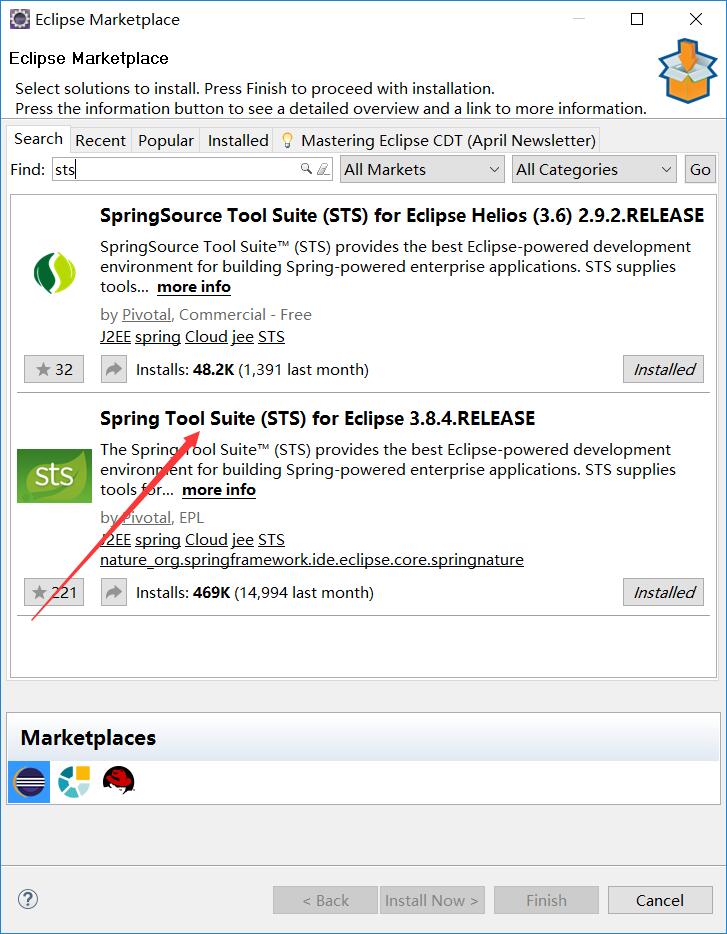Click Cloud tag under Spring Tool Suite 3.8.4
The image size is (727, 934).
pyautogui.click(x=206, y=540)
